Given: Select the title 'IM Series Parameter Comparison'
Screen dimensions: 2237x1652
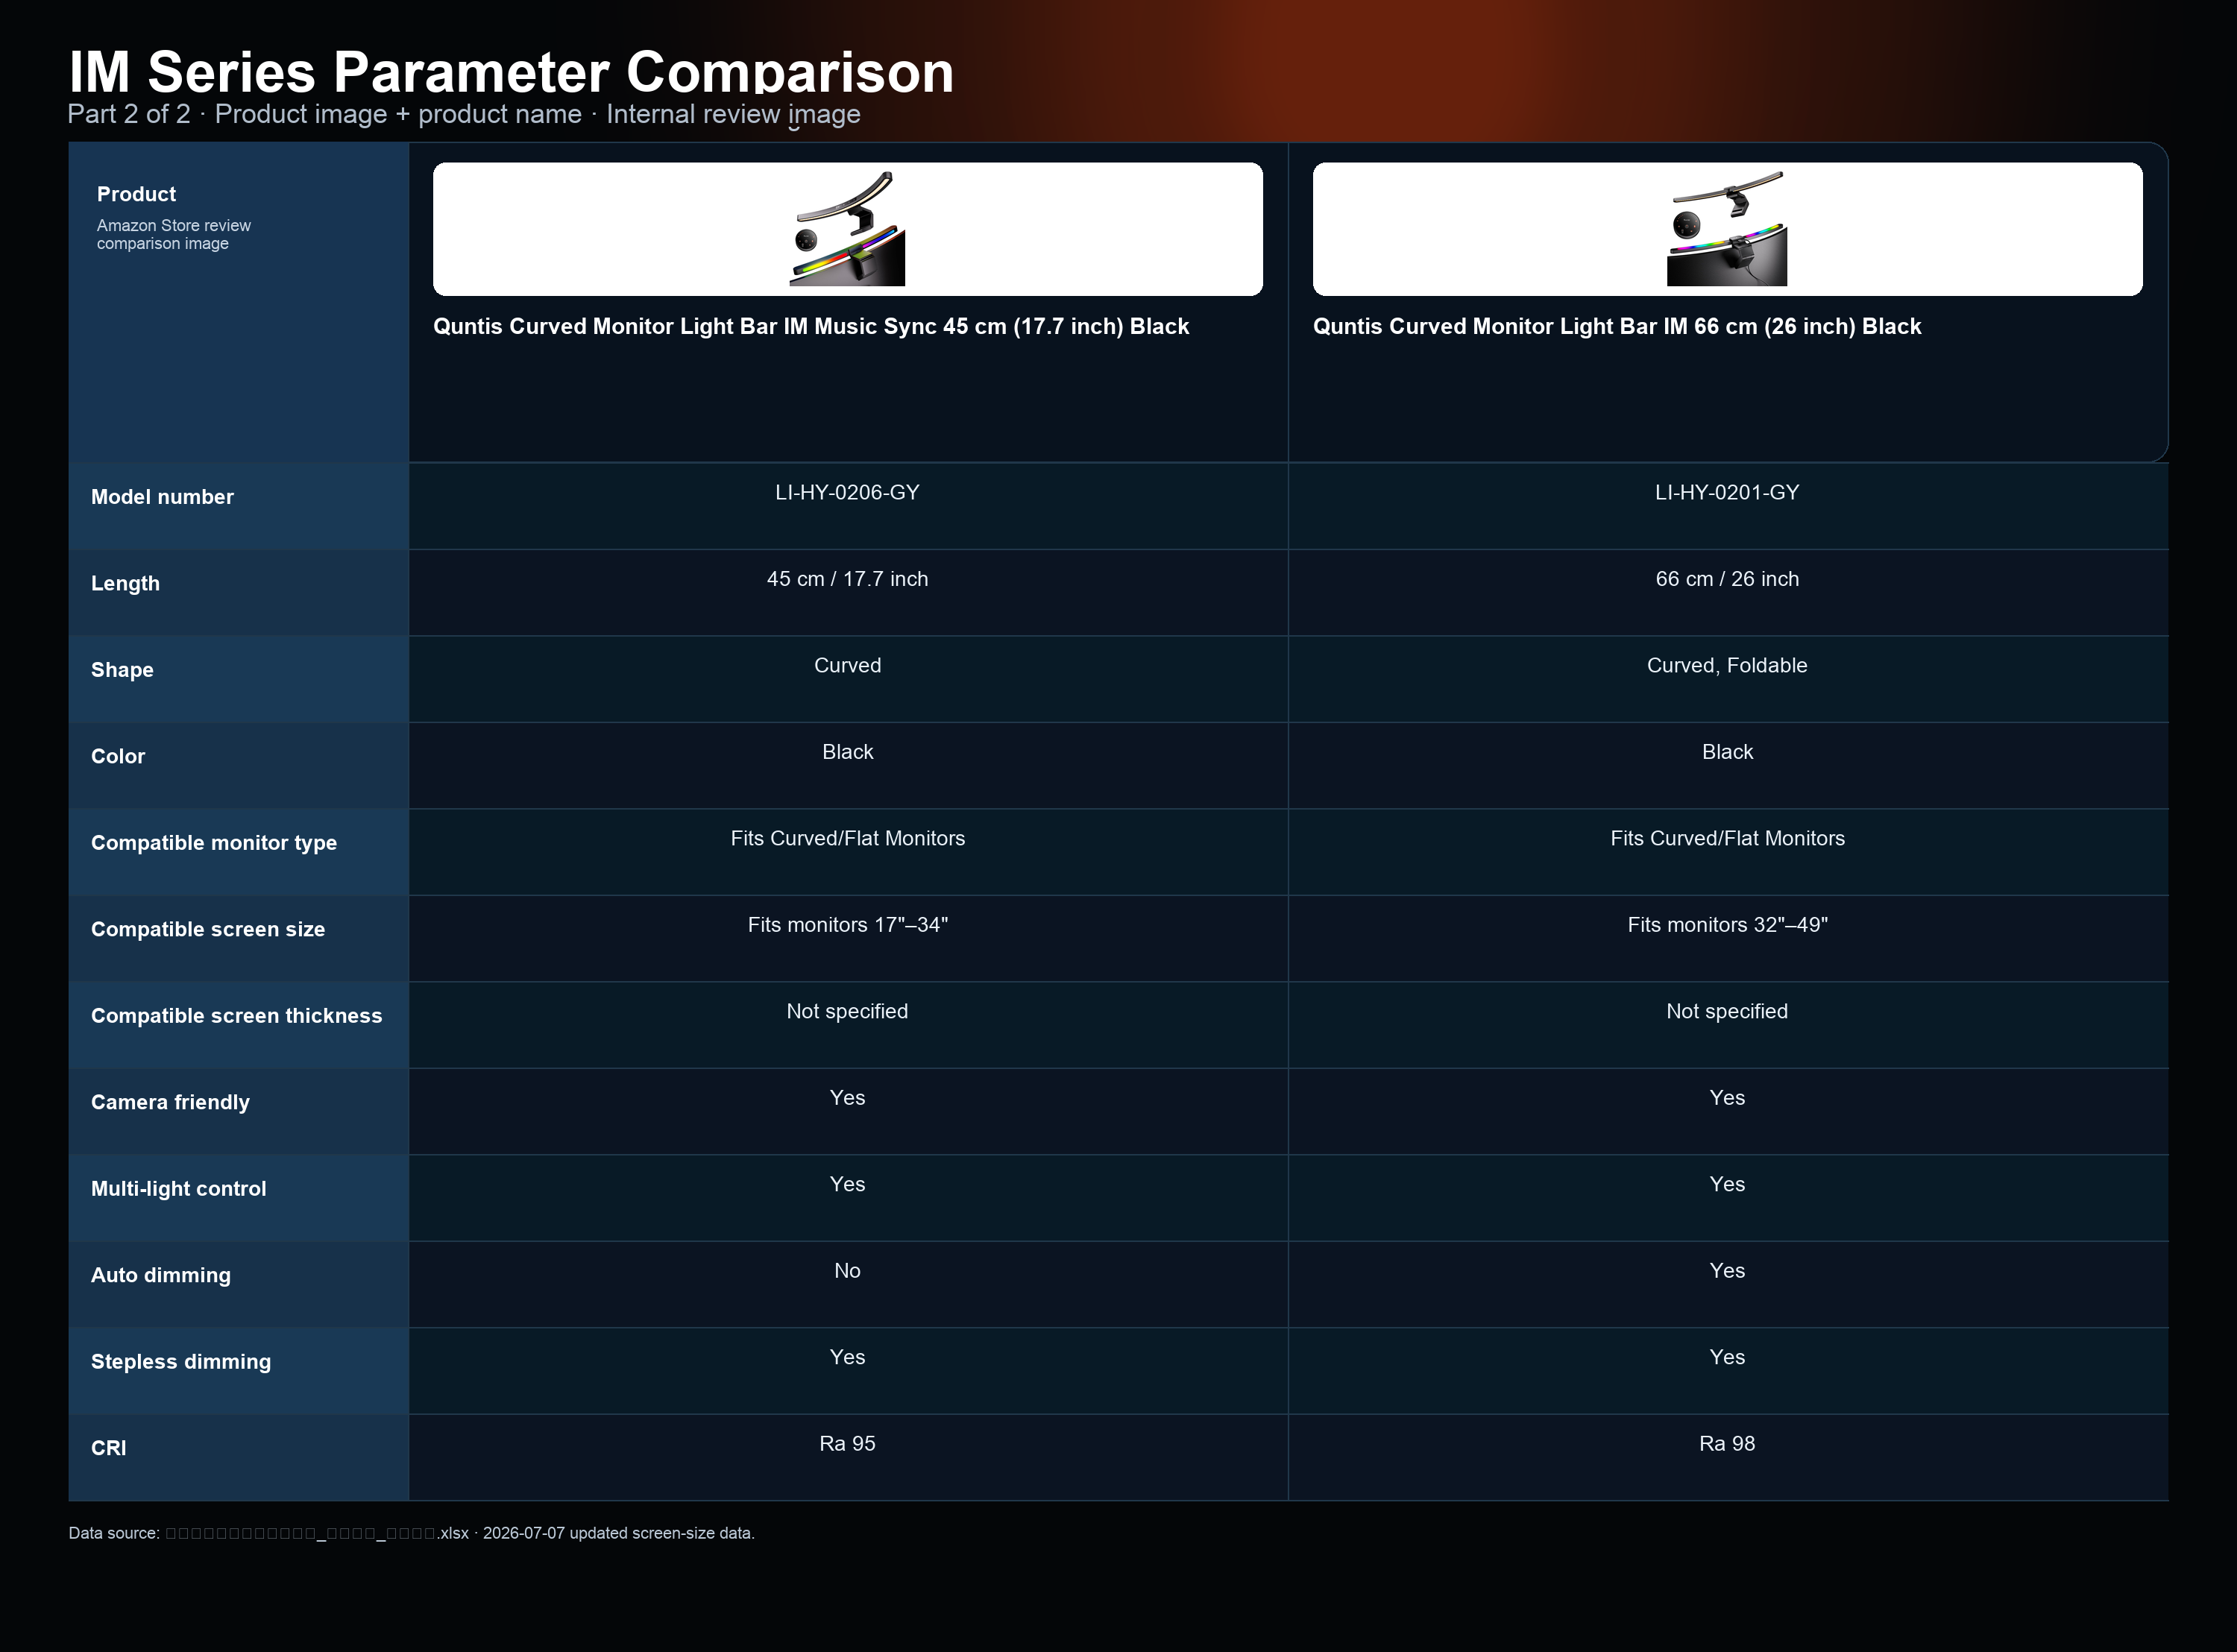Looking at the screenshot, I should tap(511, 72).
